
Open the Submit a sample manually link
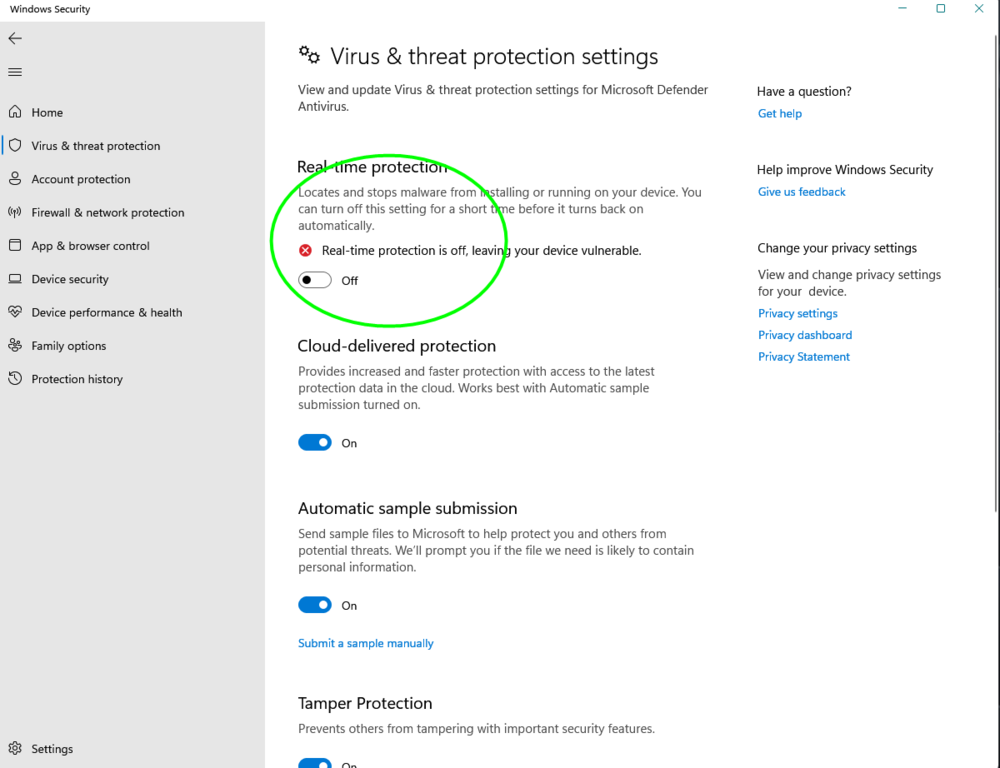(x=366, y=643)
